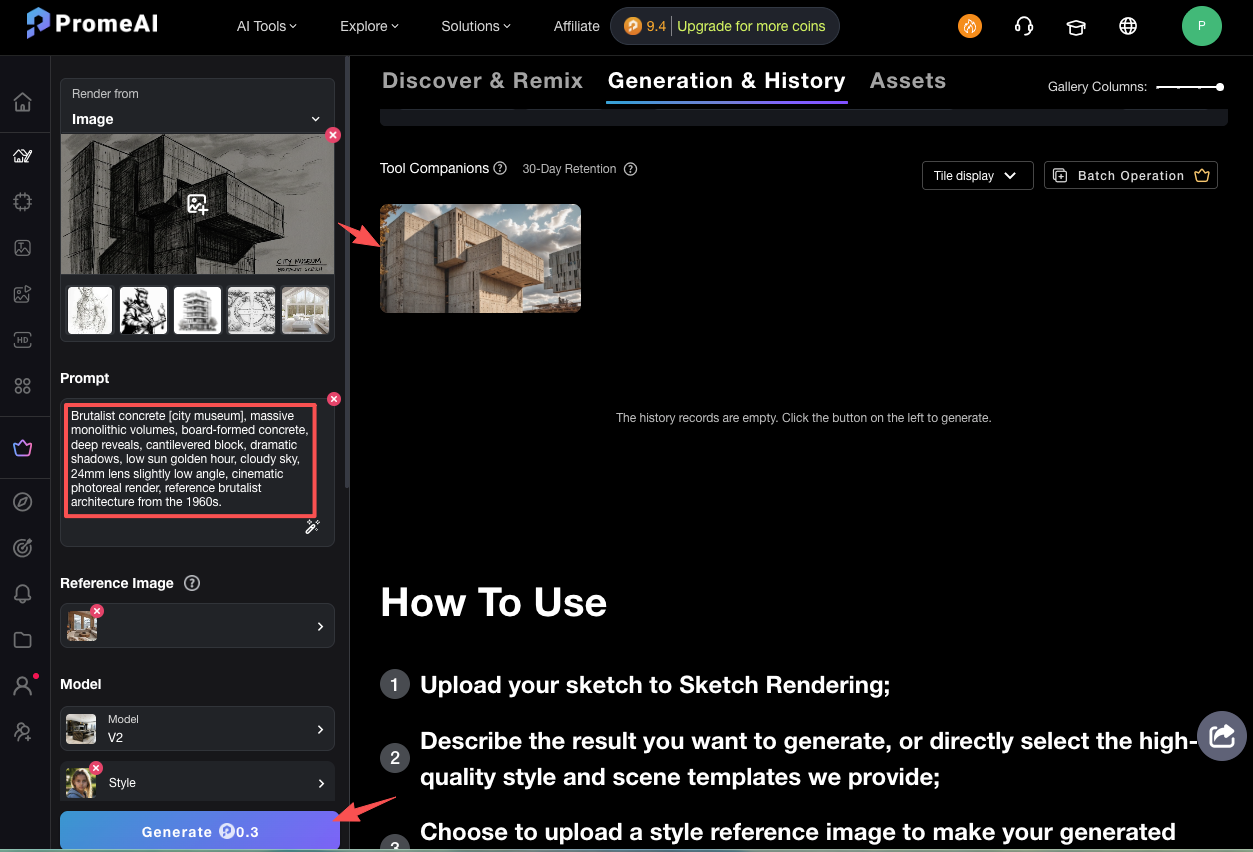
Task: Open the Sketch Rendering house-pencil icon
Action: (x=22, y=155)
